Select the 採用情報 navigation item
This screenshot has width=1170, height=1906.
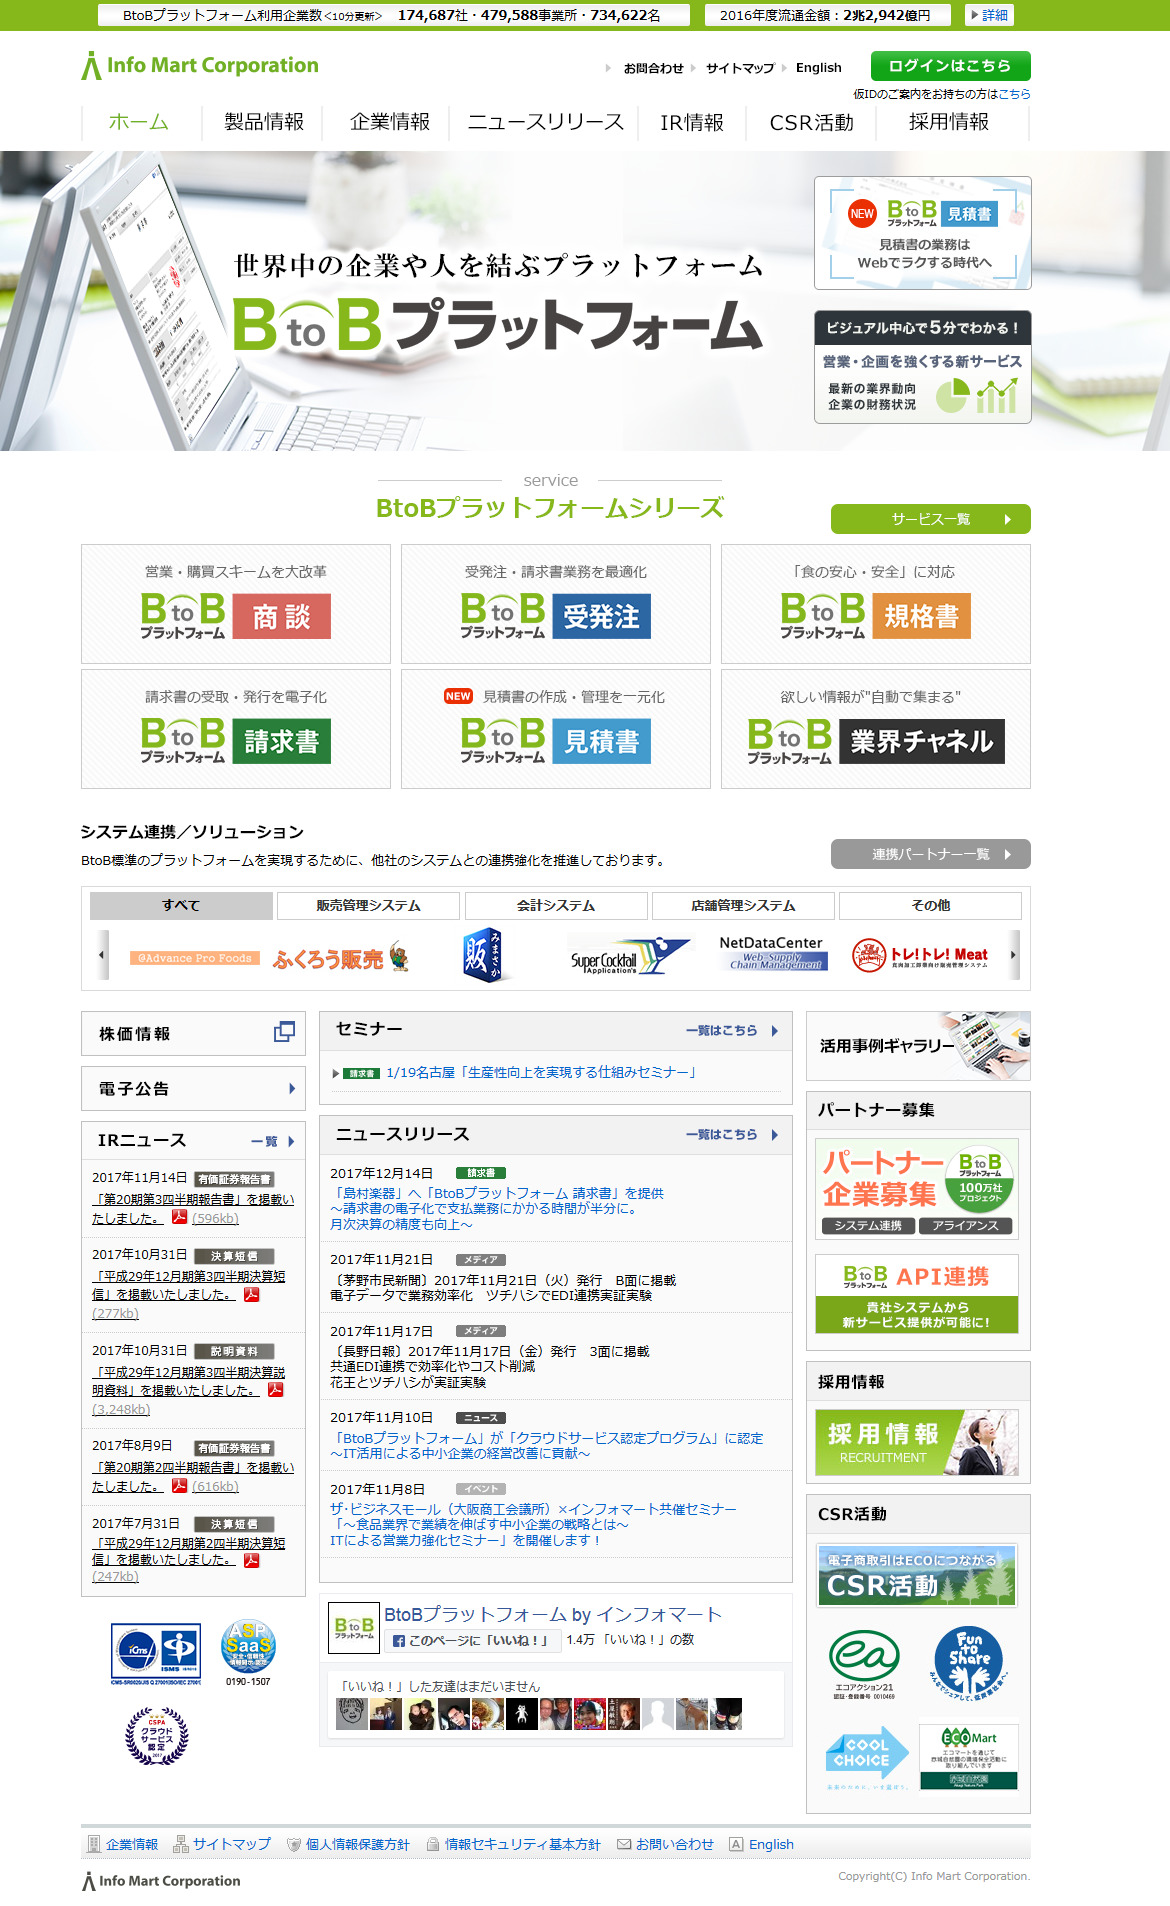(x=949, y=122)
